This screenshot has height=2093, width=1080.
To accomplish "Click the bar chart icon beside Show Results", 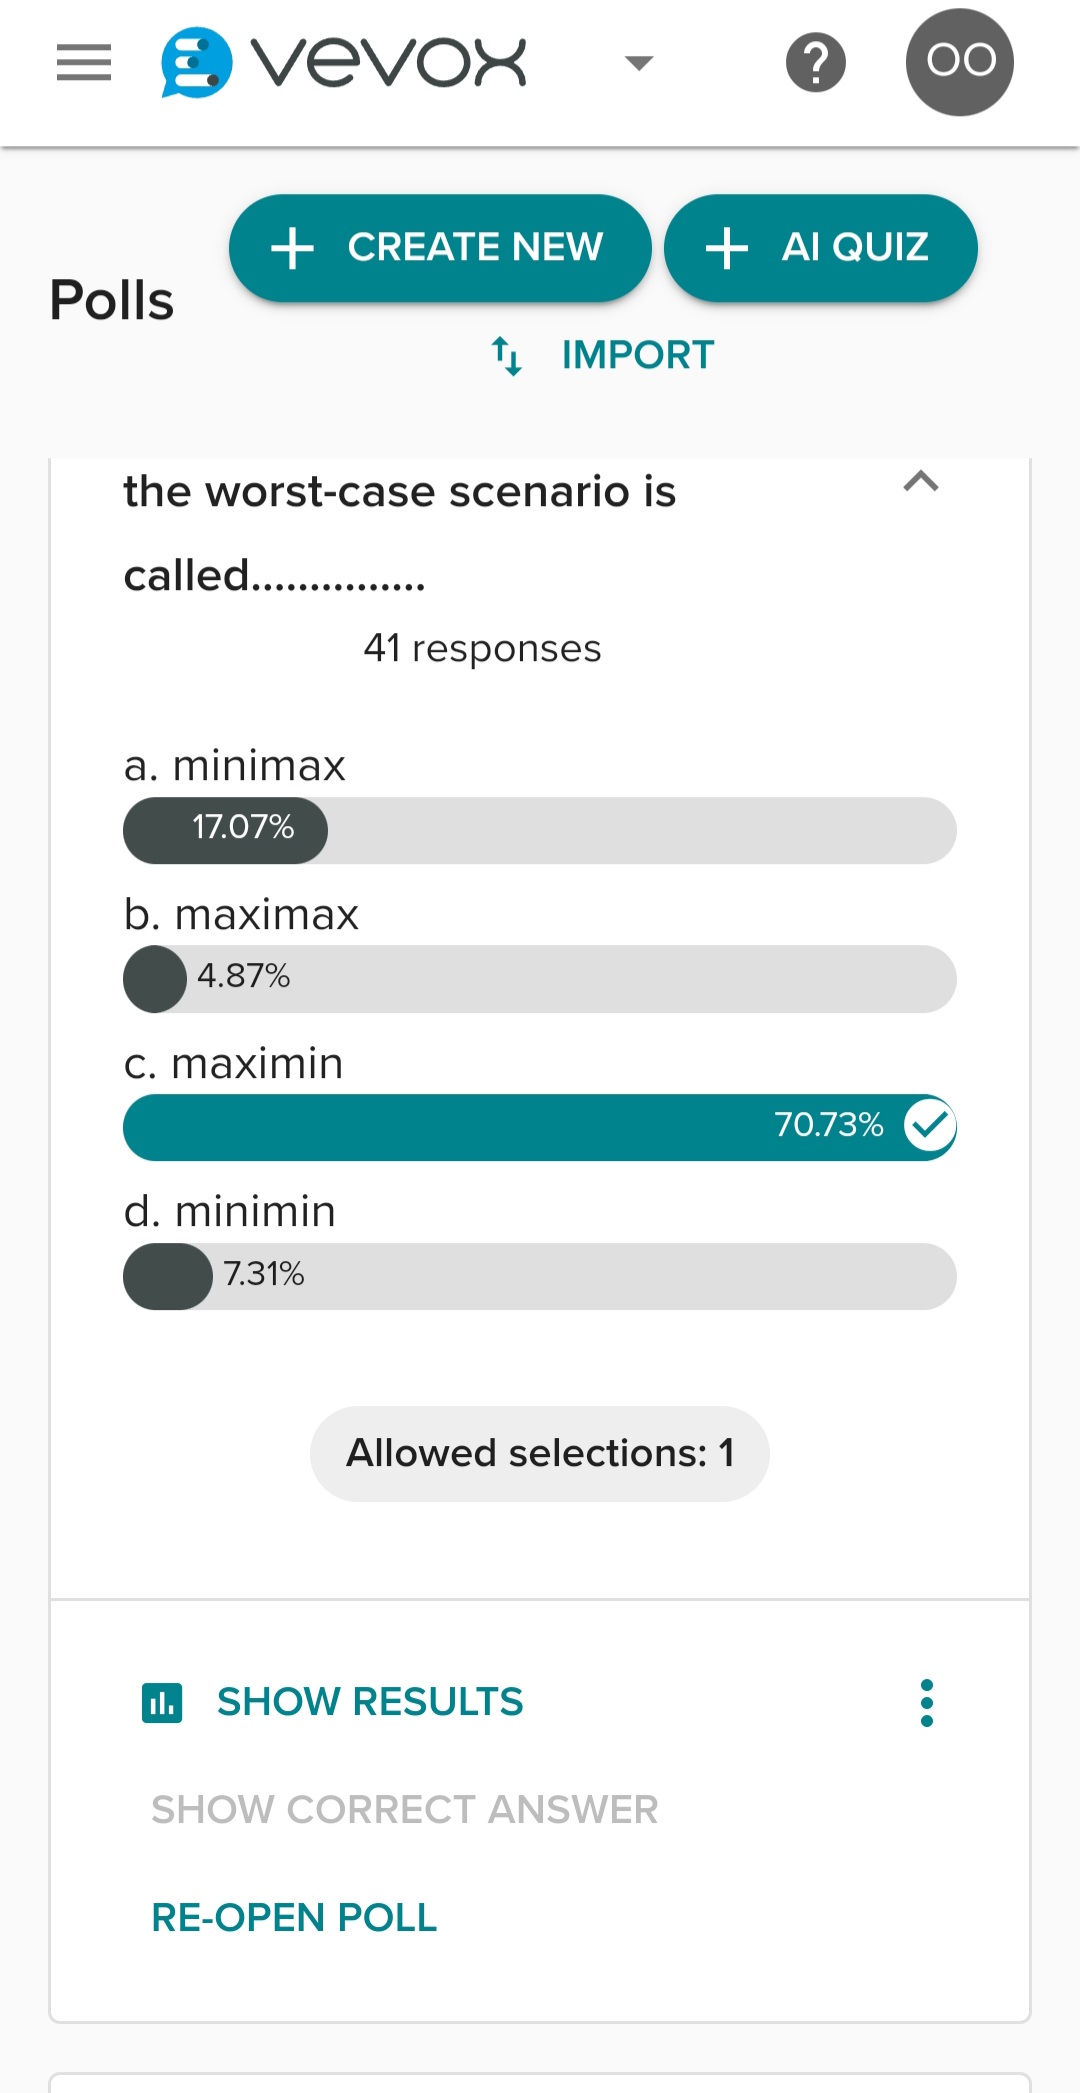I will (x=163, y=1700).
